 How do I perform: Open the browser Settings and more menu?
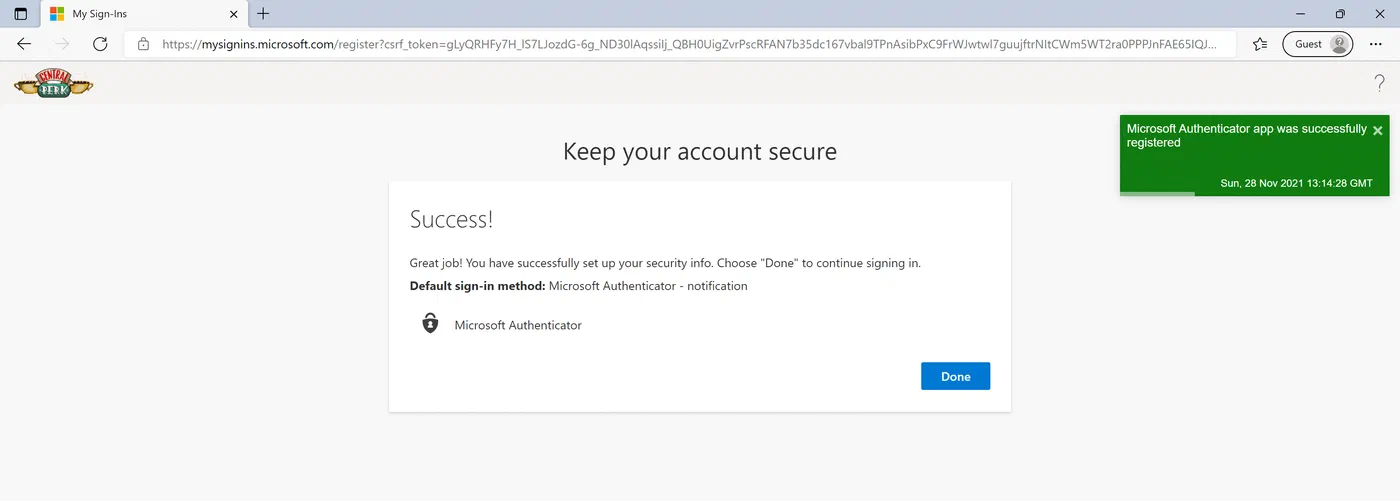[x=1376, y=44]
